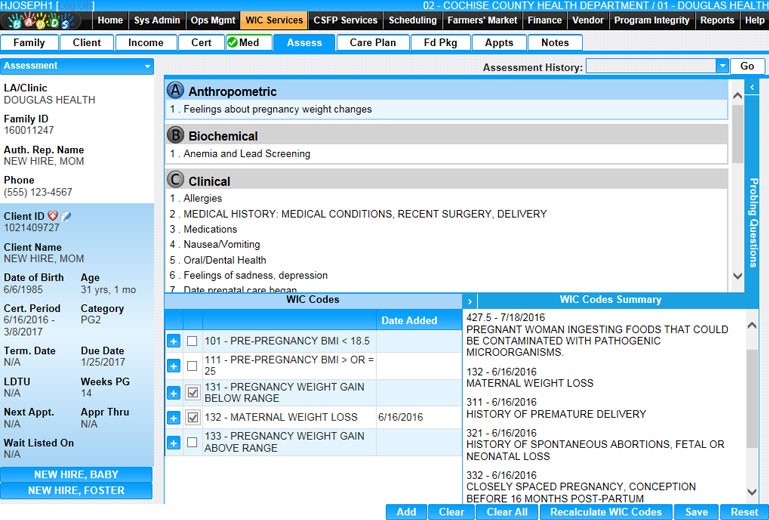Click the WIC Codes Summary vertical scrollbar
Image resolution: width=769 pixels, height=520 pixels.
[x=752, y=400]
